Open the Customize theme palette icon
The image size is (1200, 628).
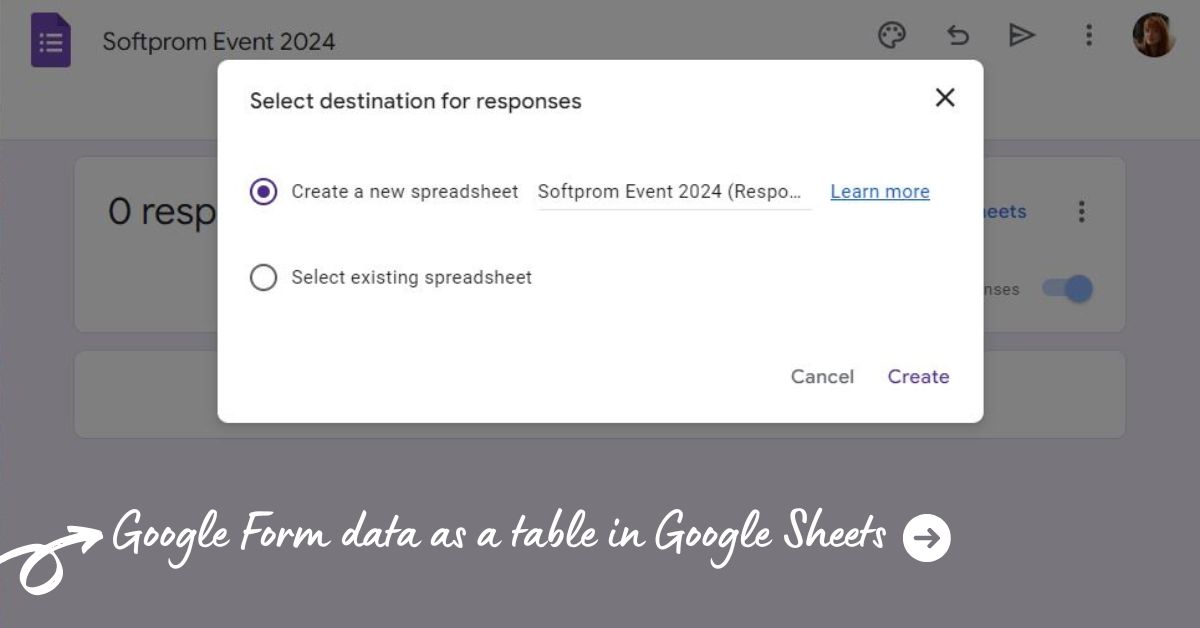point(892,35)
